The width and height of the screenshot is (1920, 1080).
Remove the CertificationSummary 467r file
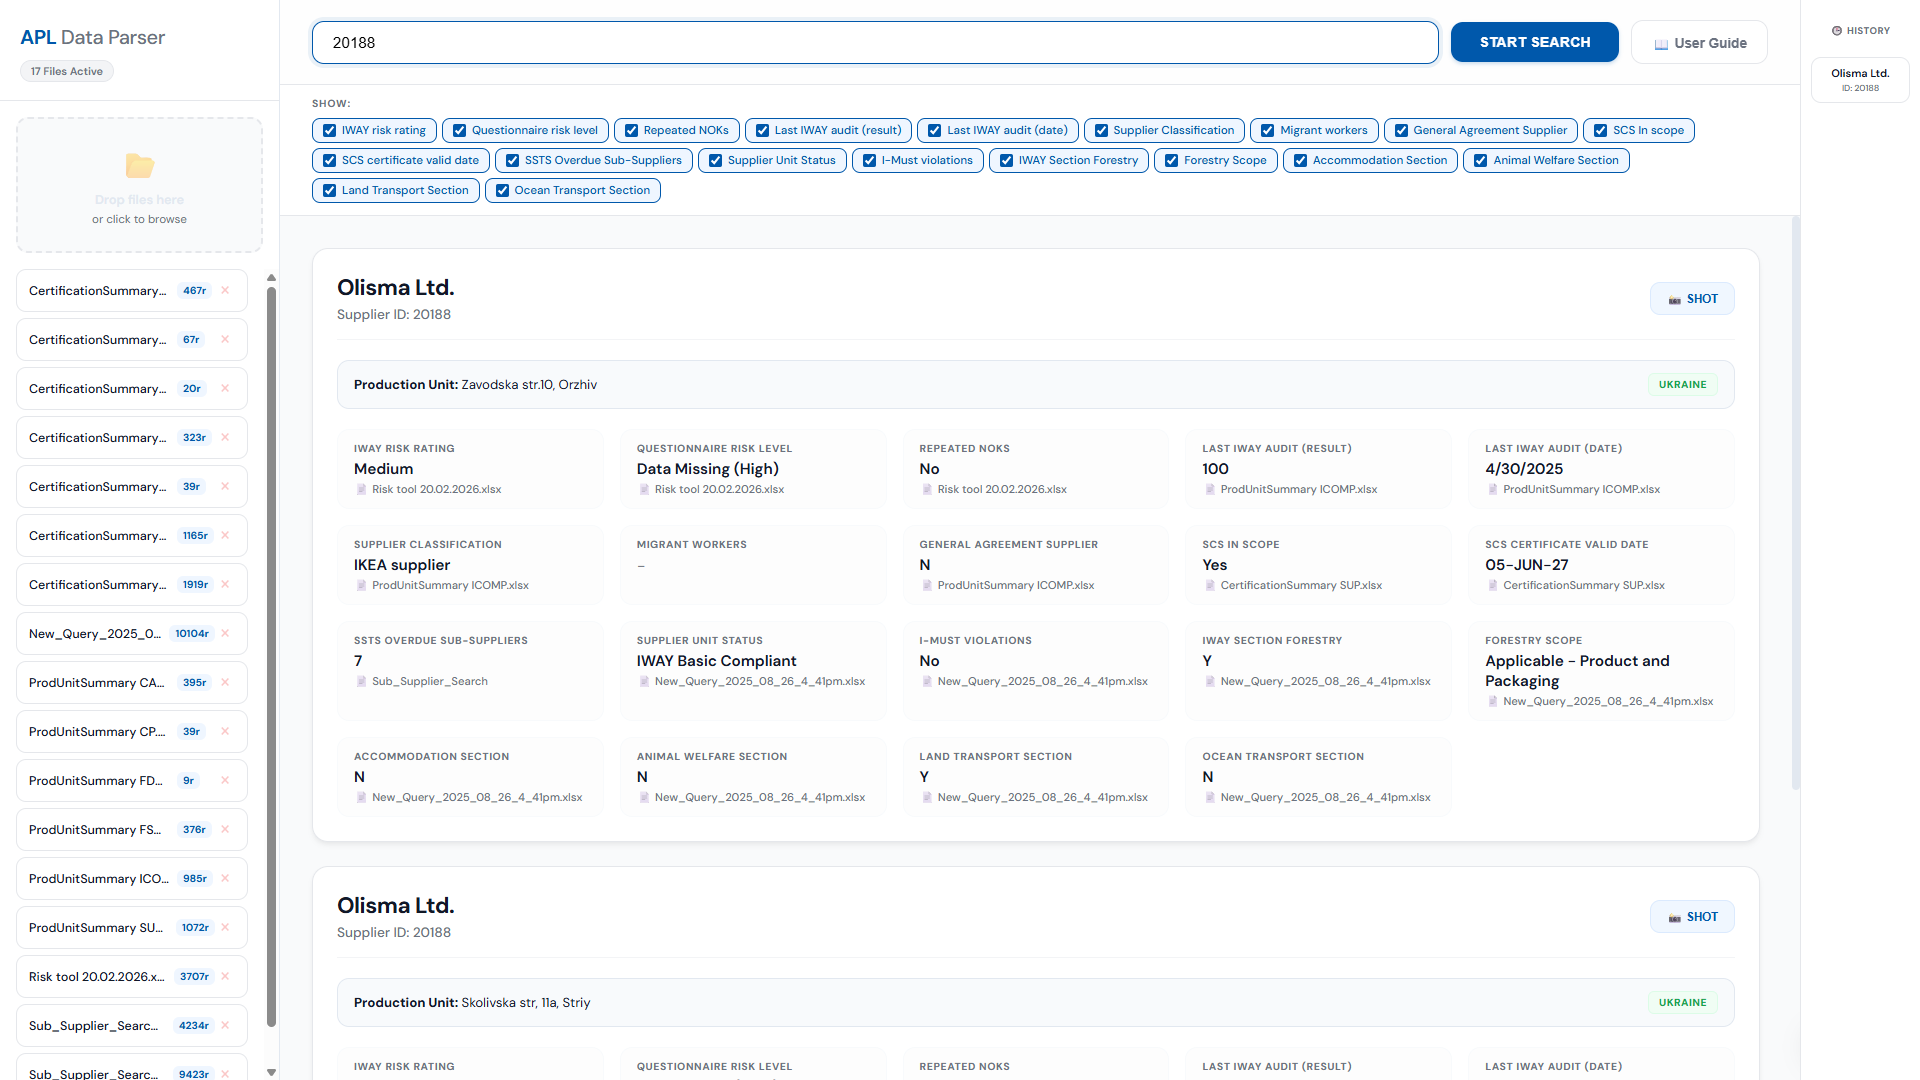tap(225, 291)
